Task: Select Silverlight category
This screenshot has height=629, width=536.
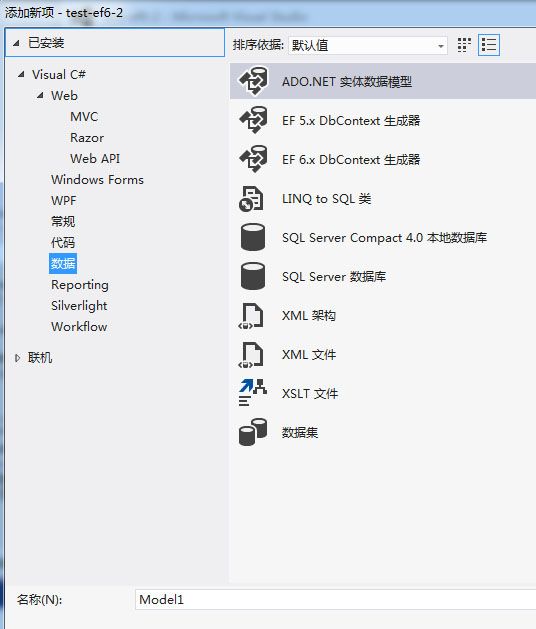Action: click(x=79, y=306)
